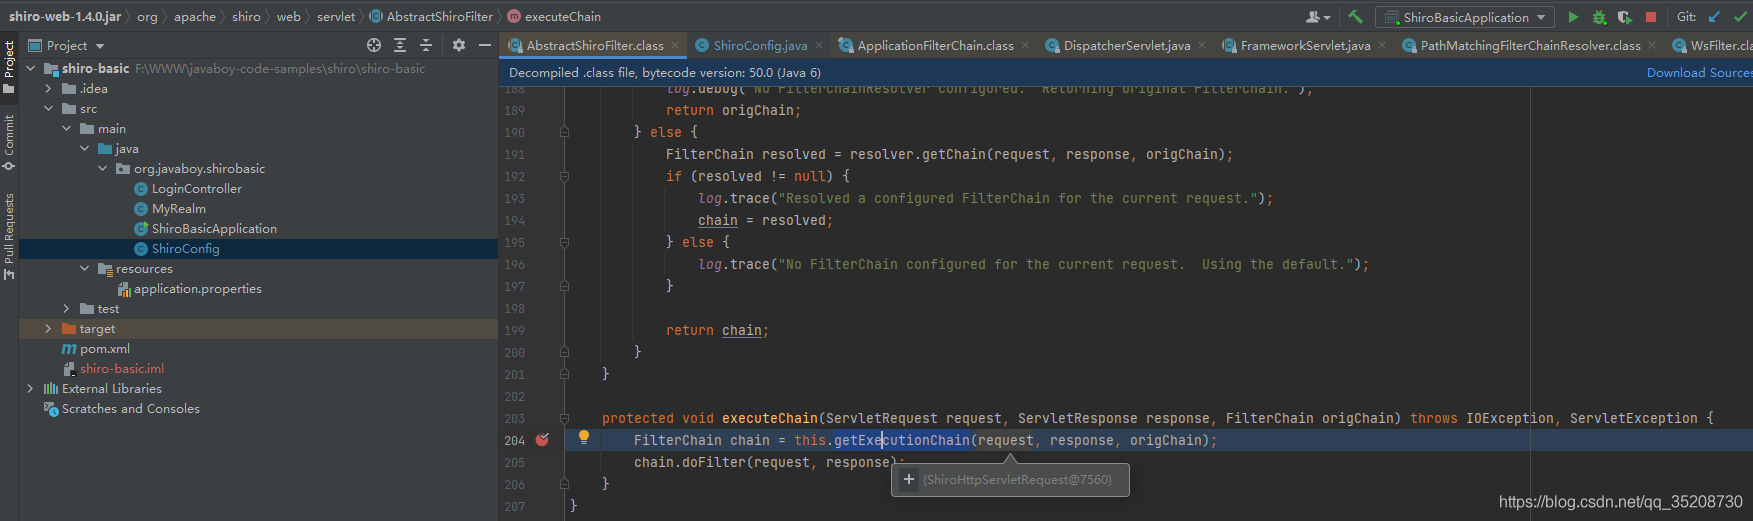The image size is (1753, 521).
Task: Click servlet breadcrumb segment
Action: pyautogui.click(x=336, y=17)
